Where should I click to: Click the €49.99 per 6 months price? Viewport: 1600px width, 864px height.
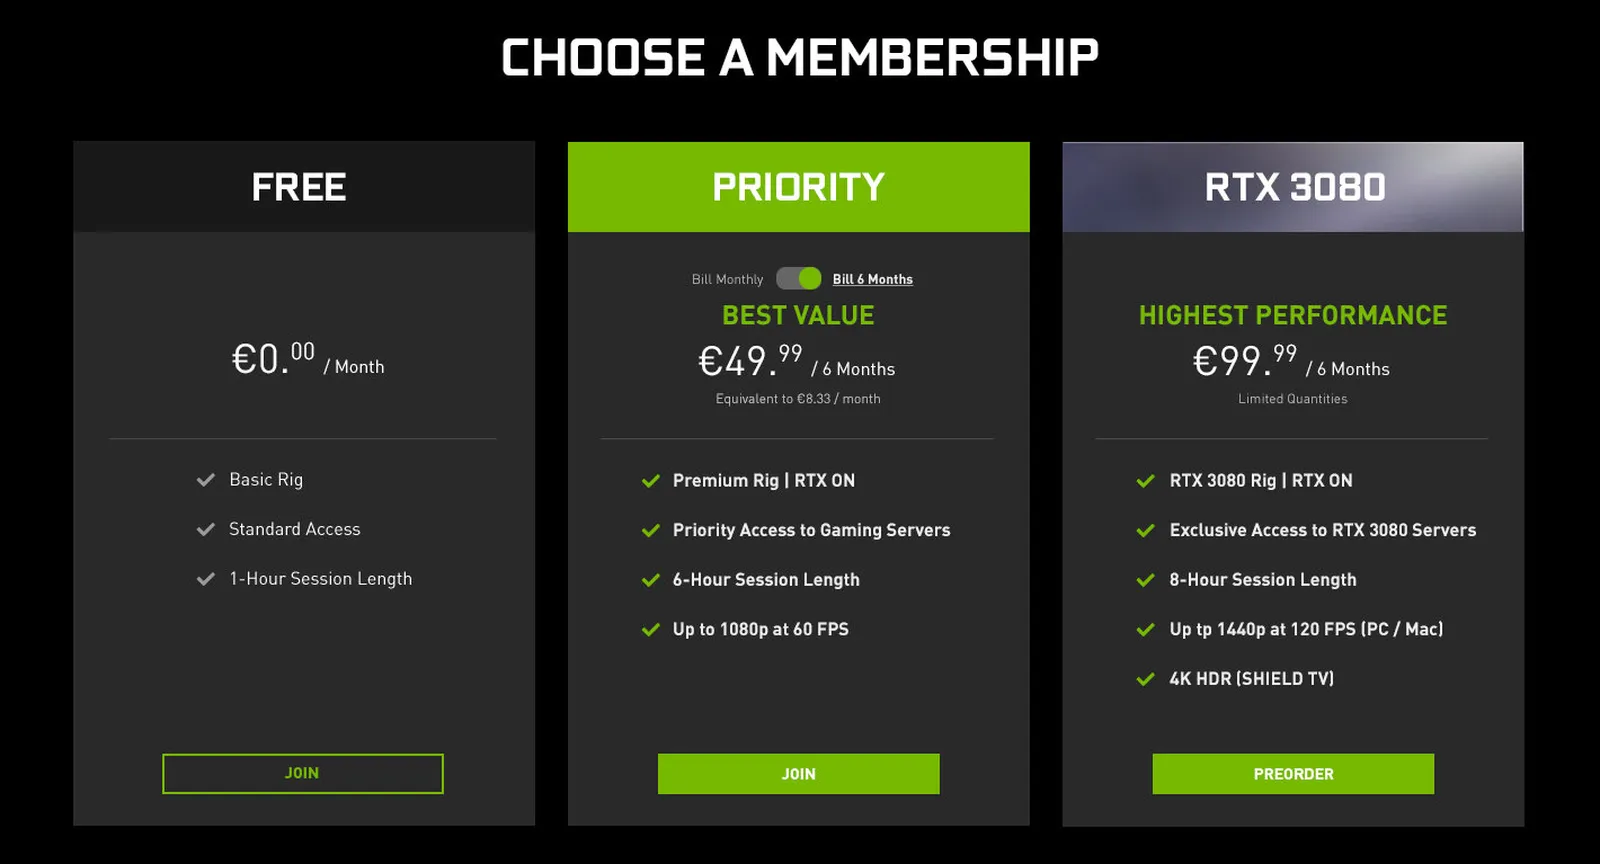click(x=796, y=361)
